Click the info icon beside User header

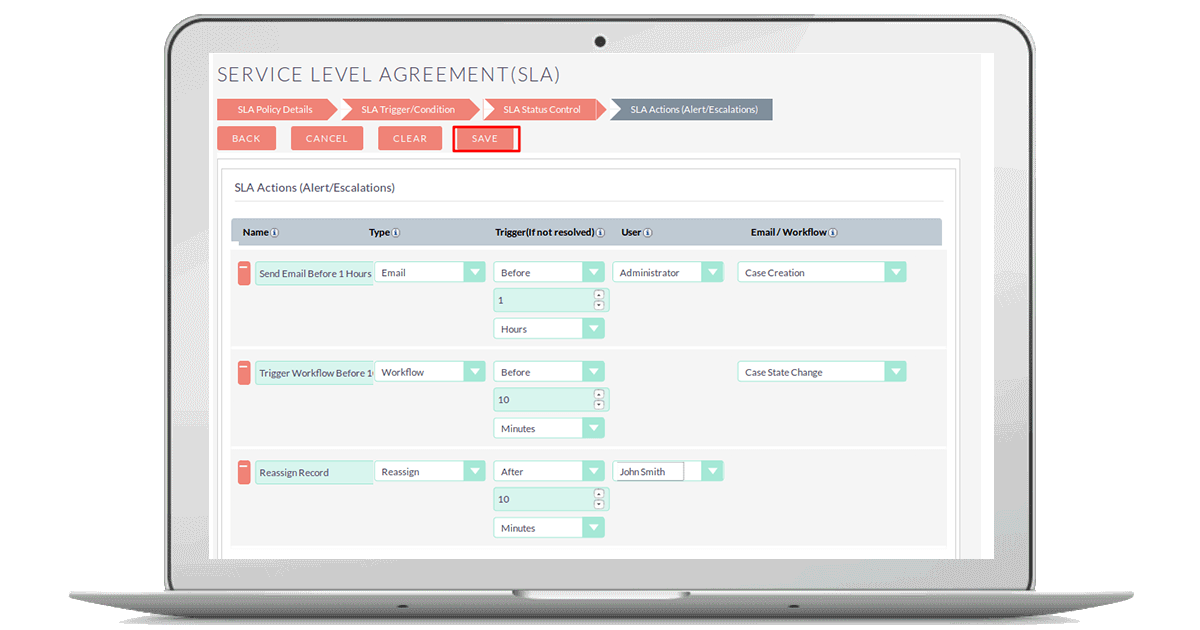tap(647, 233)
